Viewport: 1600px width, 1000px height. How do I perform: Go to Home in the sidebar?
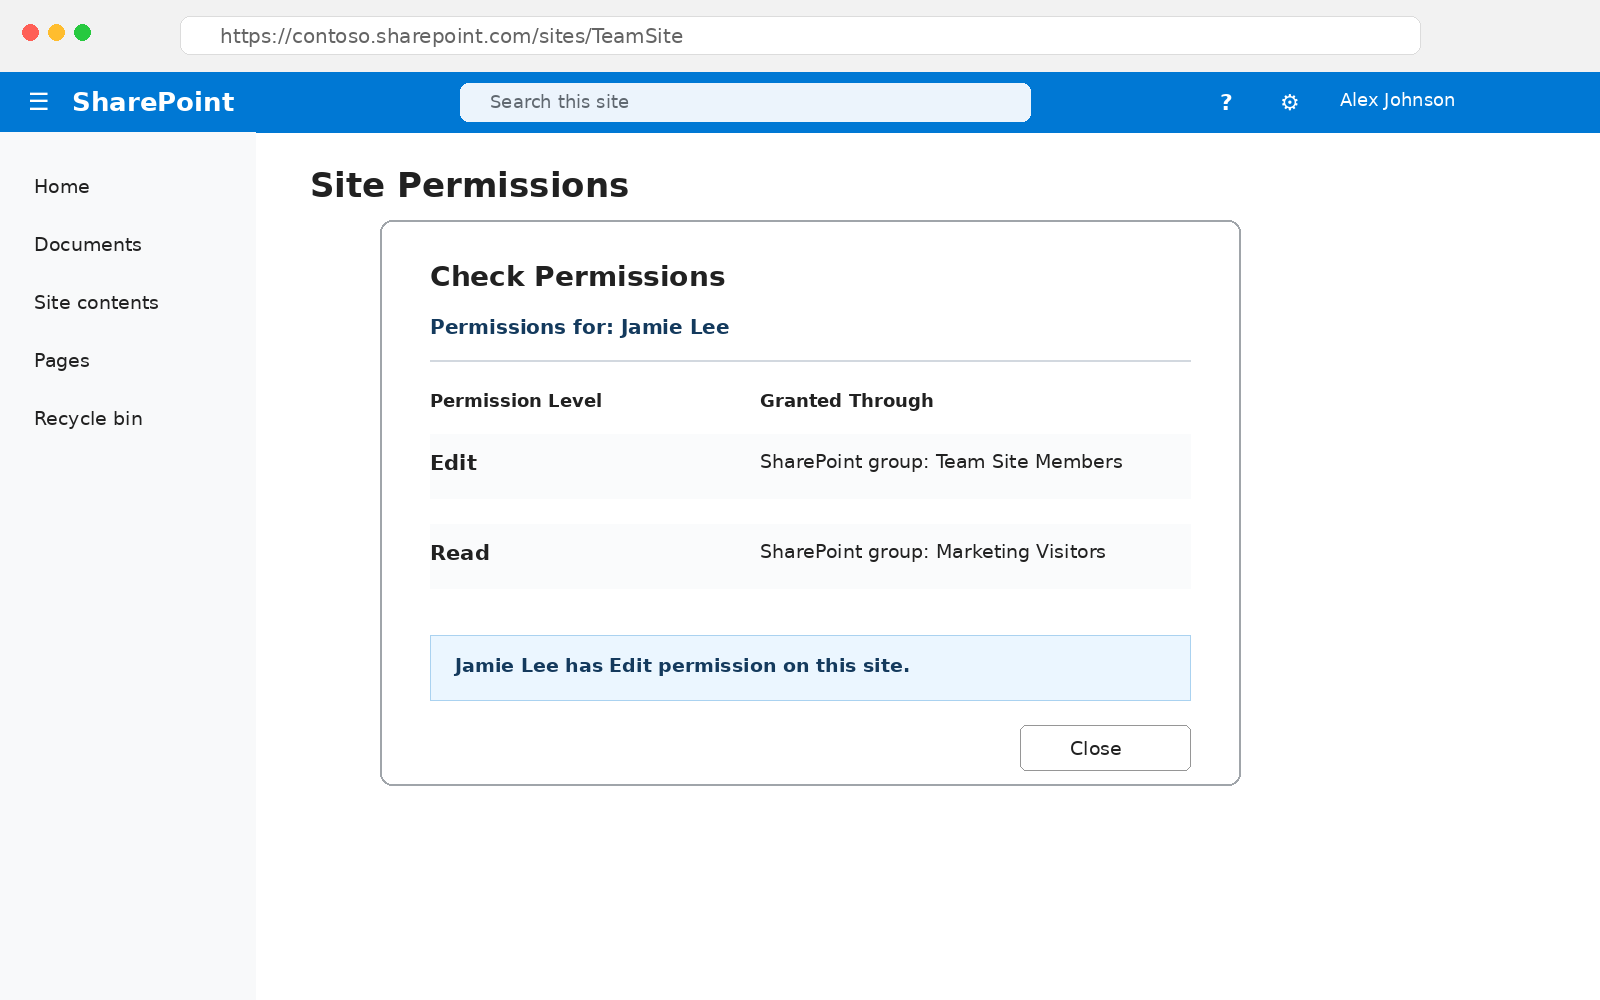[x=62, y=187]
